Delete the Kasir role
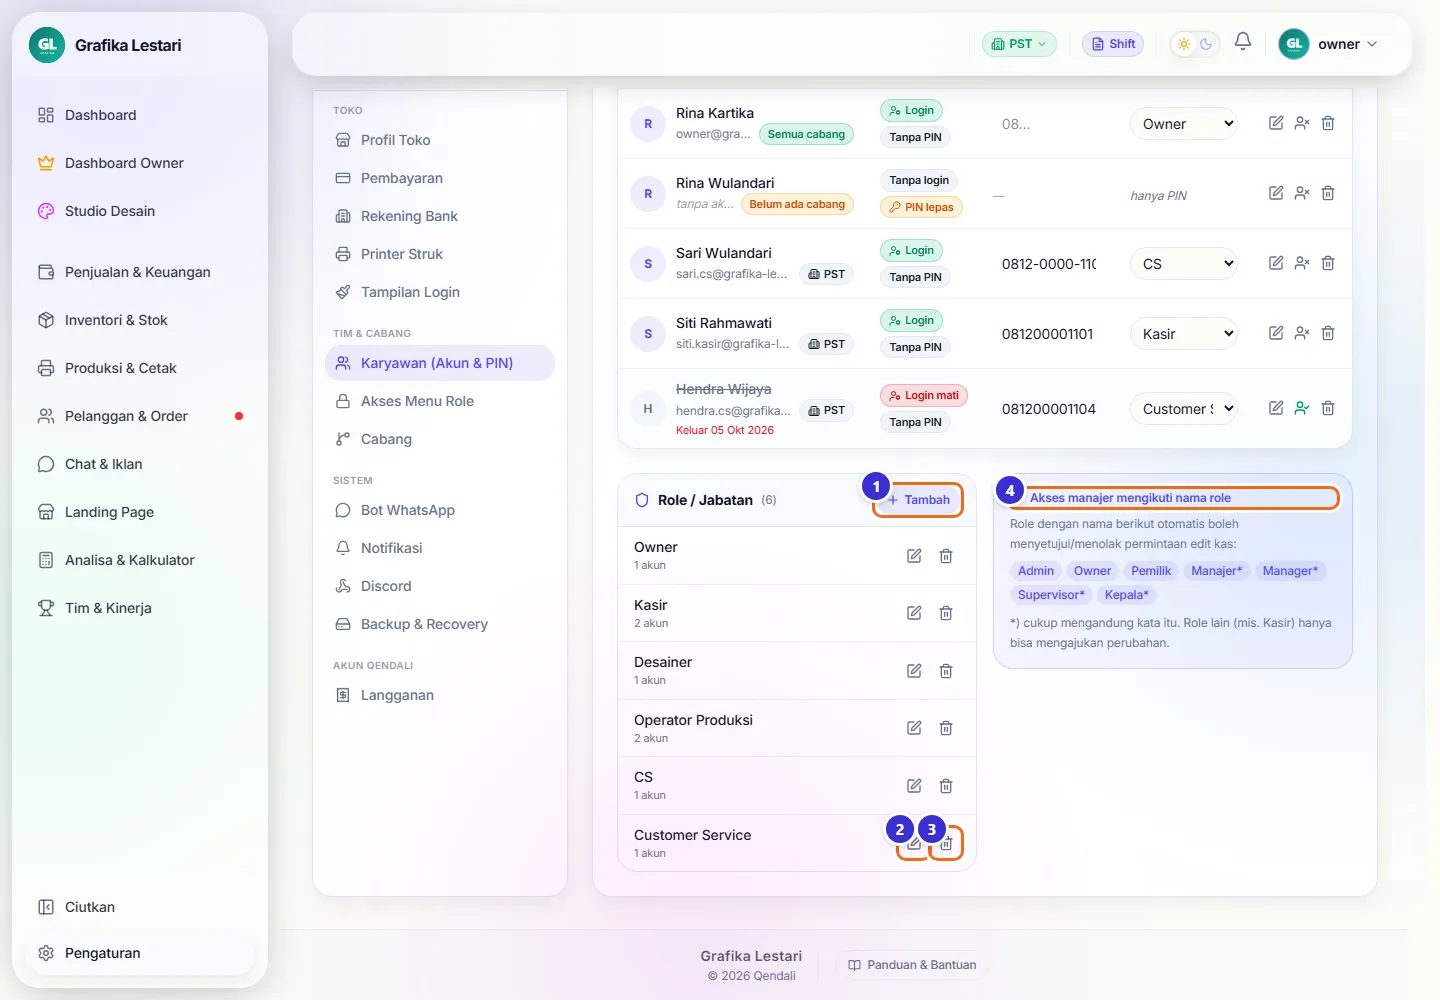1440x1000 pixels. click(946, 613)
